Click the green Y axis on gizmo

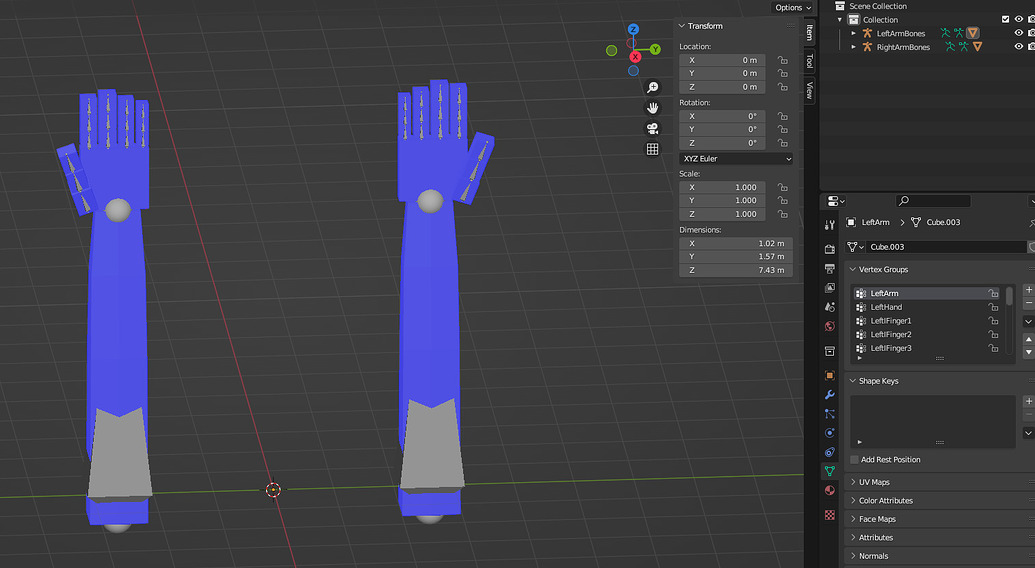[x=655, y=49]
